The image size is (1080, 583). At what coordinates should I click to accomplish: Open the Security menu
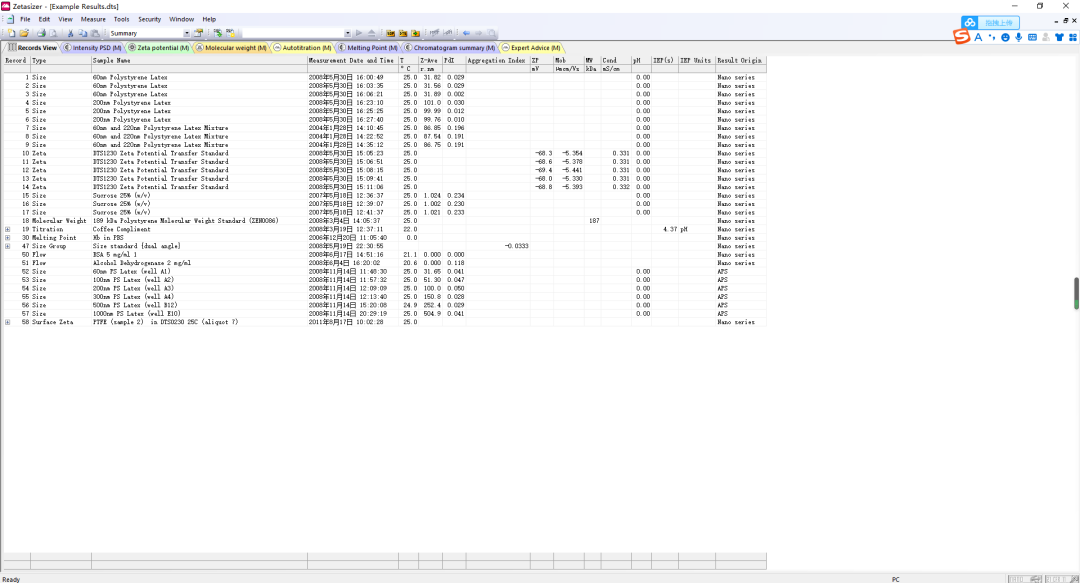(x=149, y=19)
